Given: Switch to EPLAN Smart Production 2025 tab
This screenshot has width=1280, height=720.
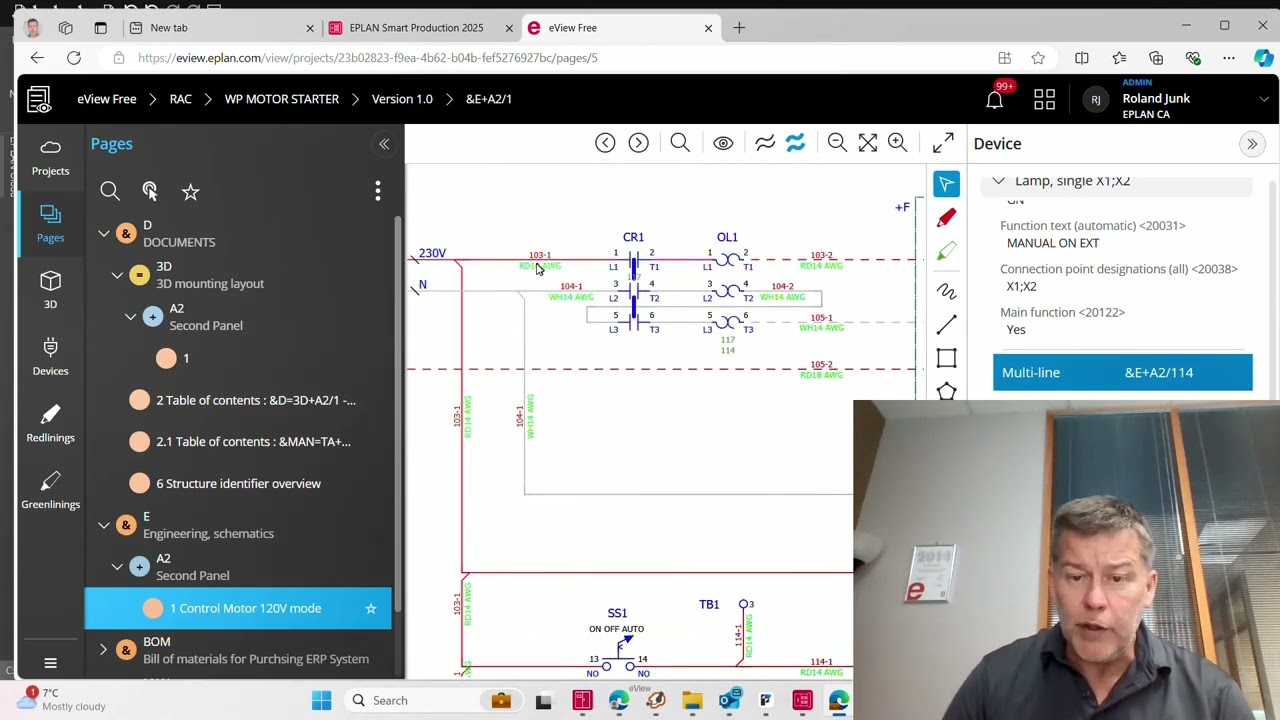Looking at the screenshot, I should click(x=418, y=28).
